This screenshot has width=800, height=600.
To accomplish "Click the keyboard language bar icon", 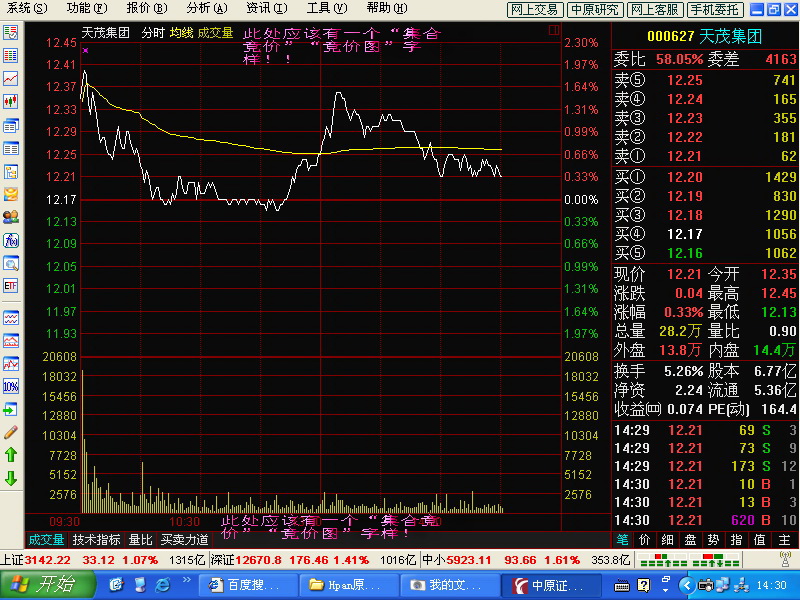I will coord(621,586).
